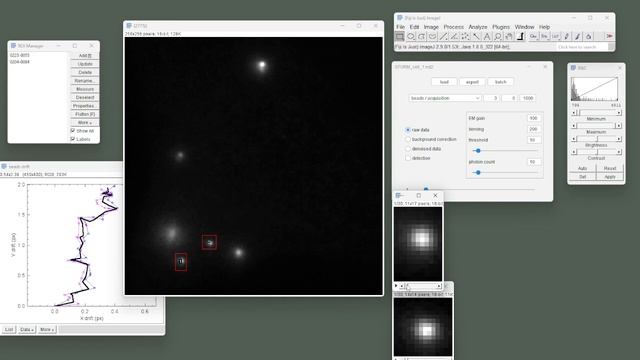Open the More dropdown in drift plot window
The image size is (640, 360).
pos(47,329)
